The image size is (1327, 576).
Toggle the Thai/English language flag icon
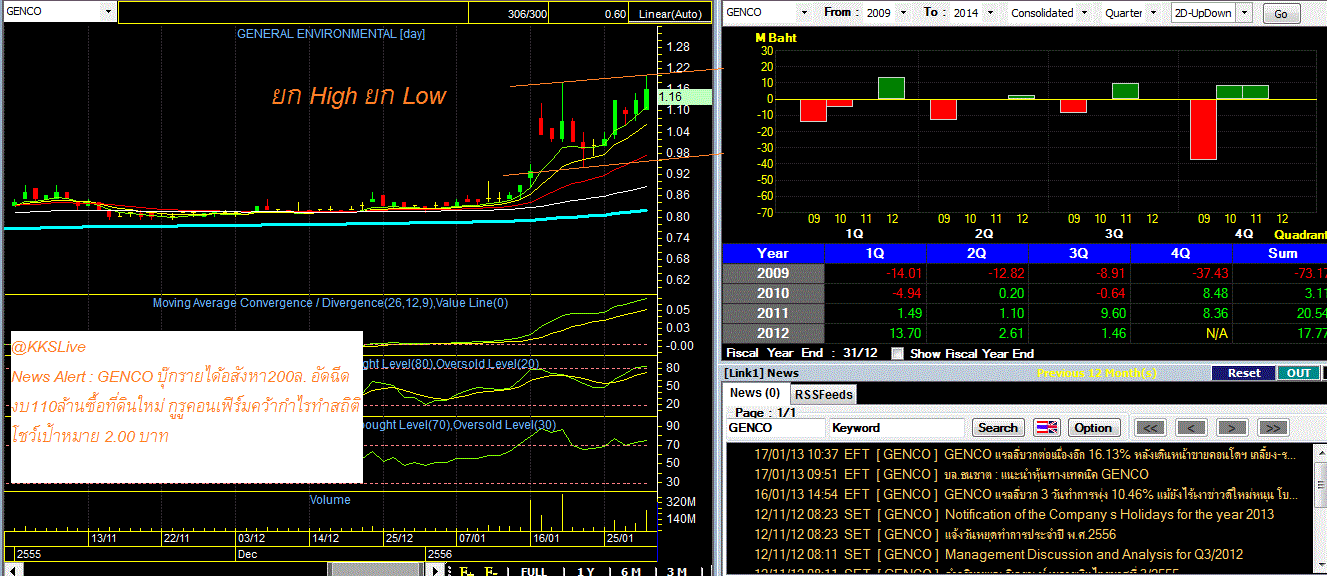coord(1046,428)
